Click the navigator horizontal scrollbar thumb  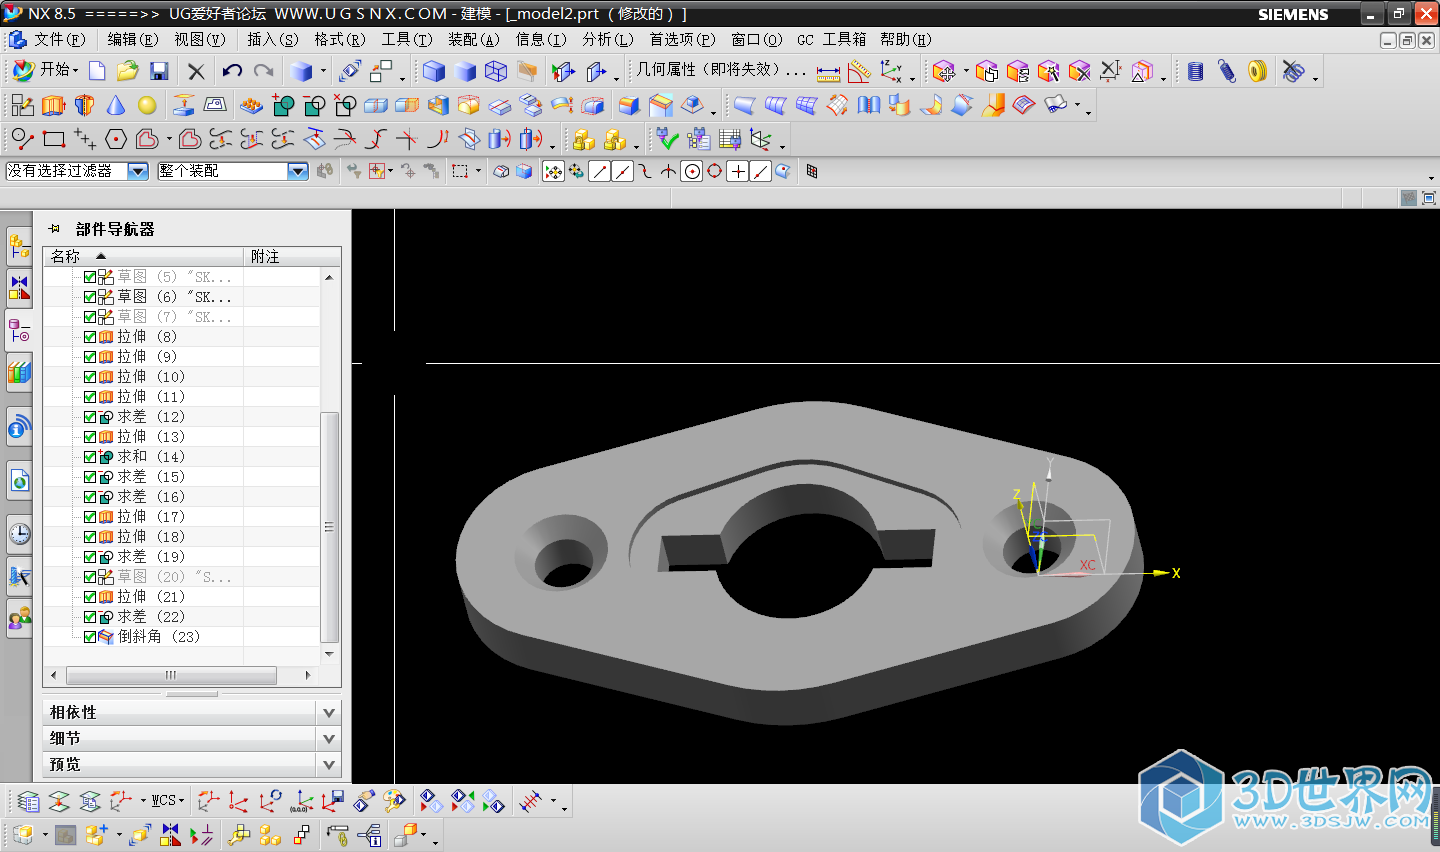point(170,675)
